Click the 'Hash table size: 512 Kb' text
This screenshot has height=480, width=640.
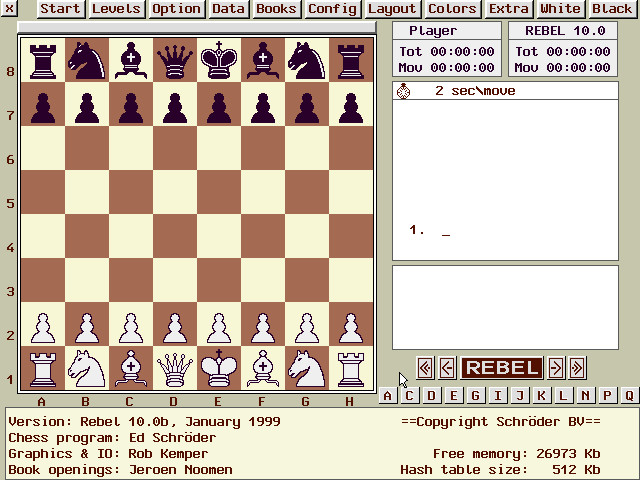tap(500, 470)
